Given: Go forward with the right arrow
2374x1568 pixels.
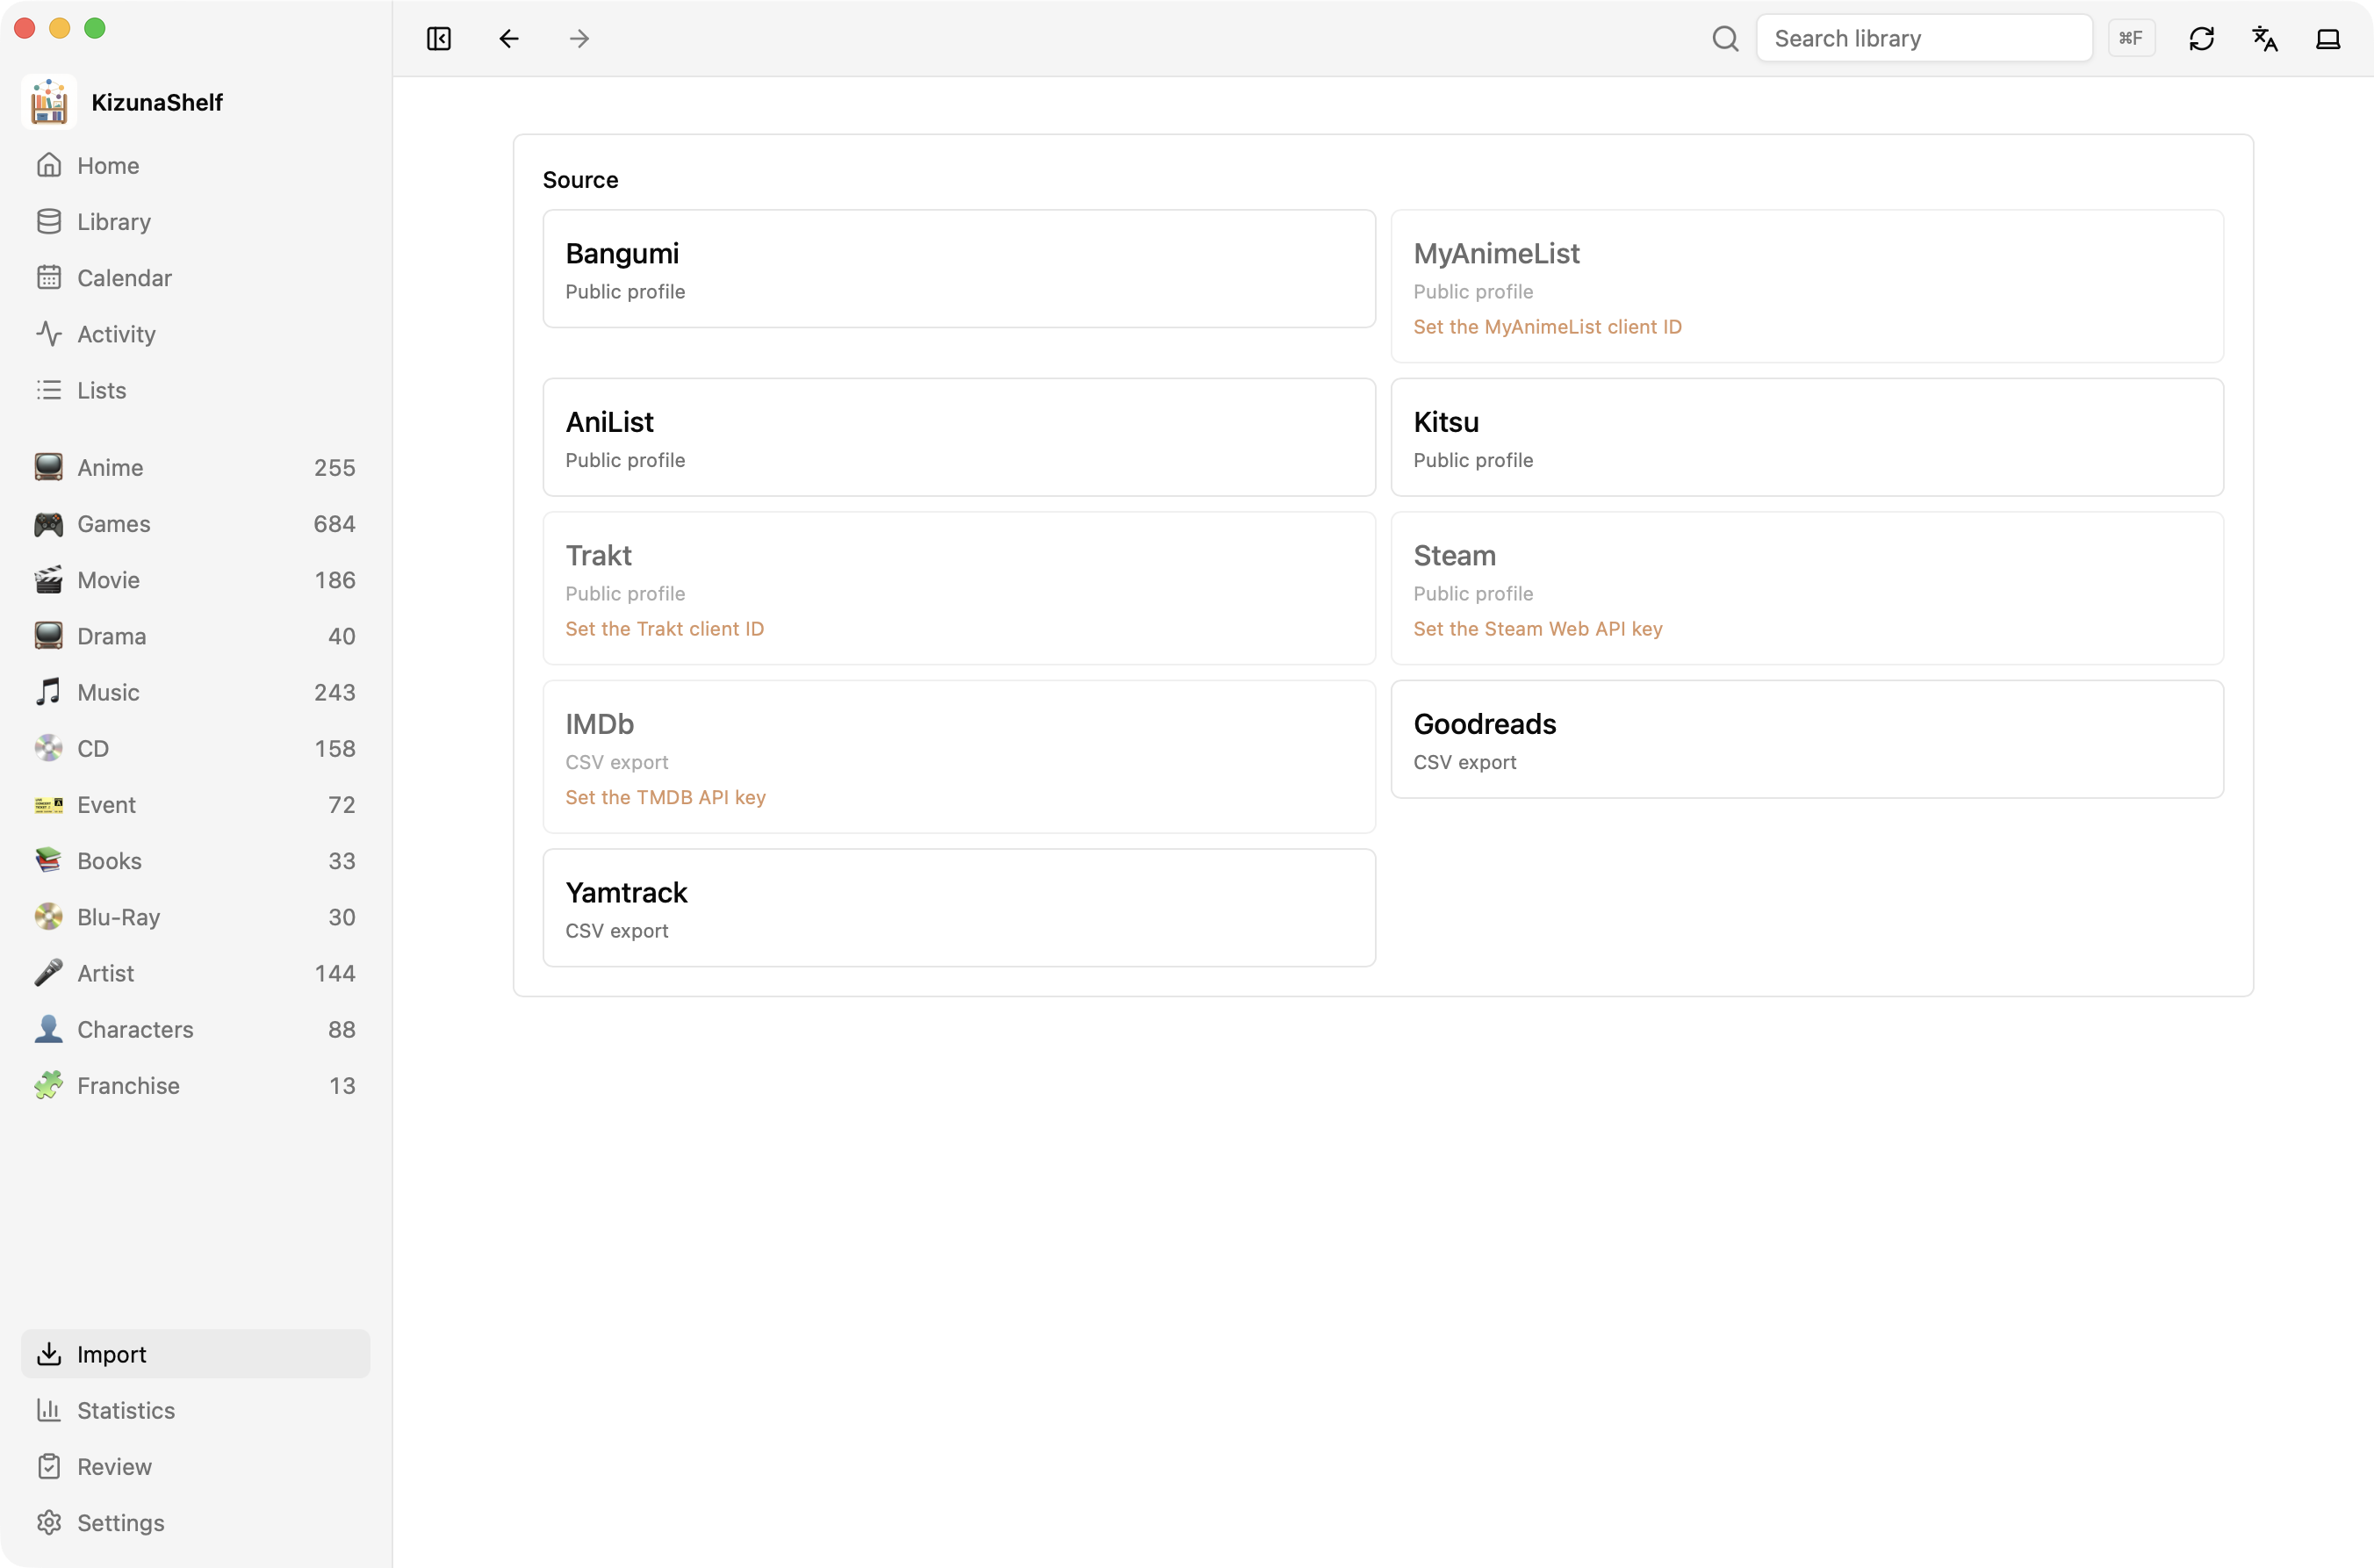Looking at the screenshot, I should [579, 38].
